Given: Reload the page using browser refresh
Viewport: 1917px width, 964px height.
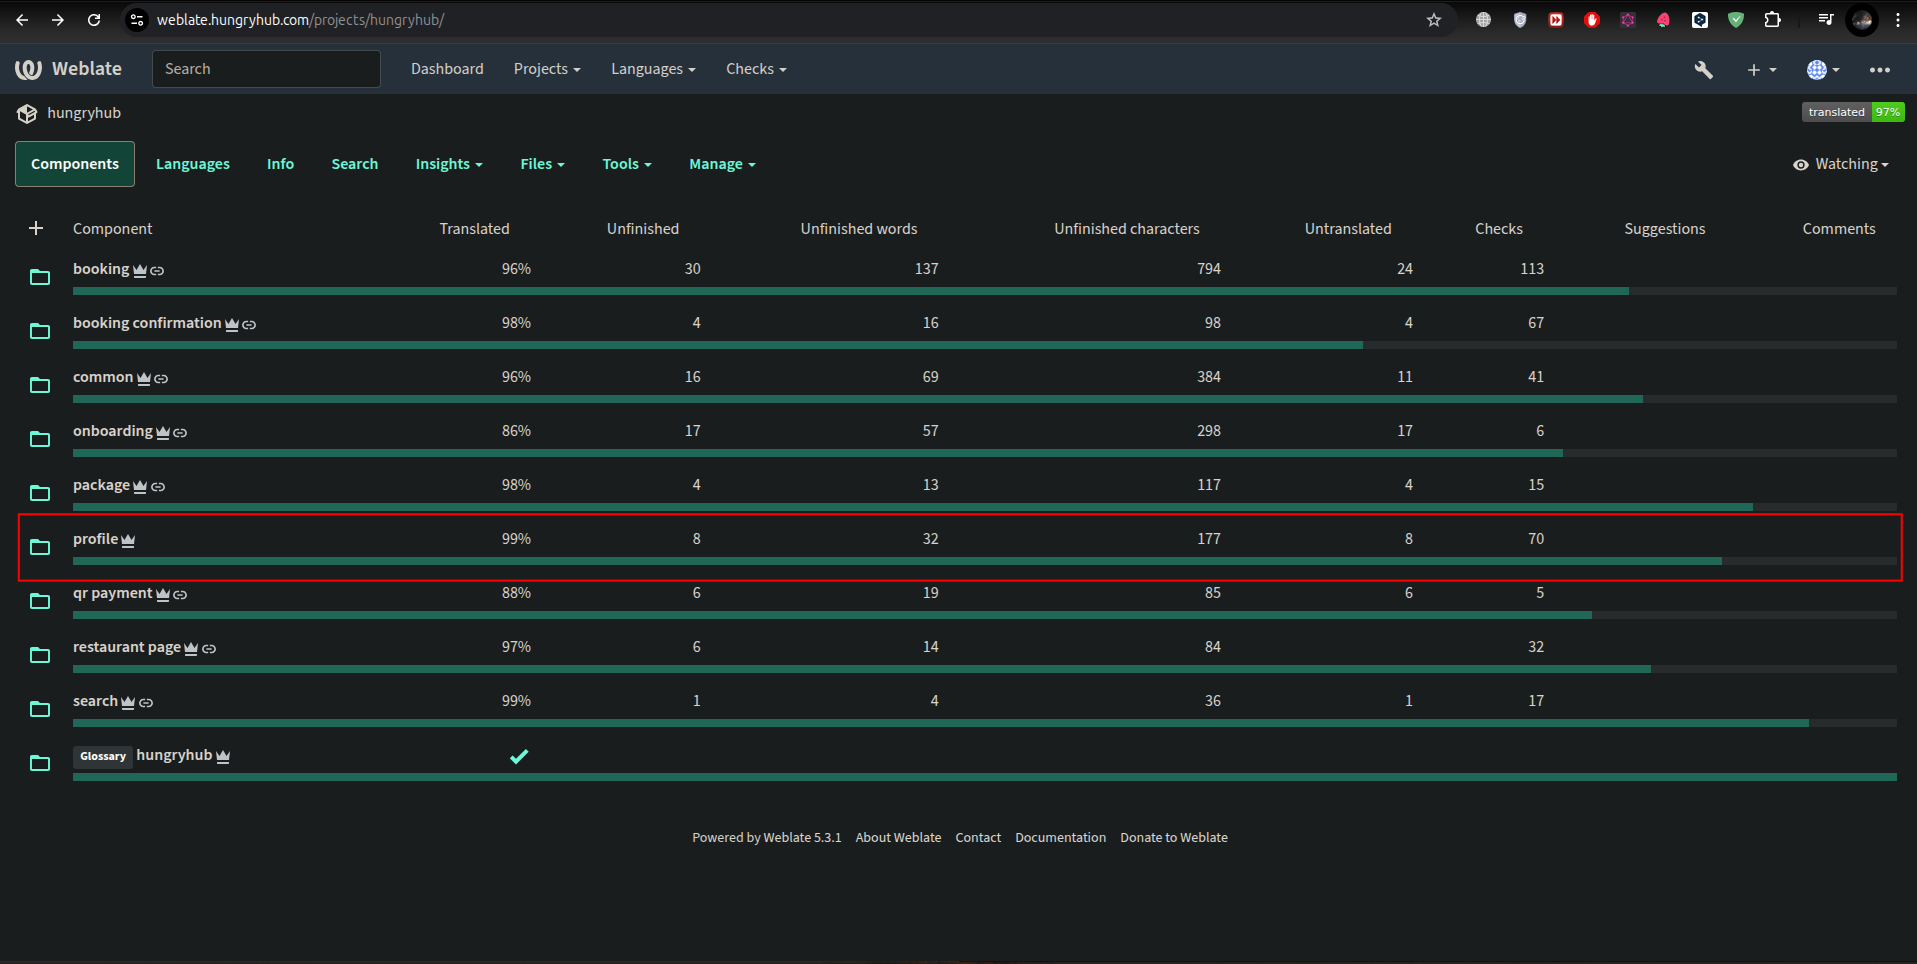Looking at the screenshot, I should click(94, 20).
